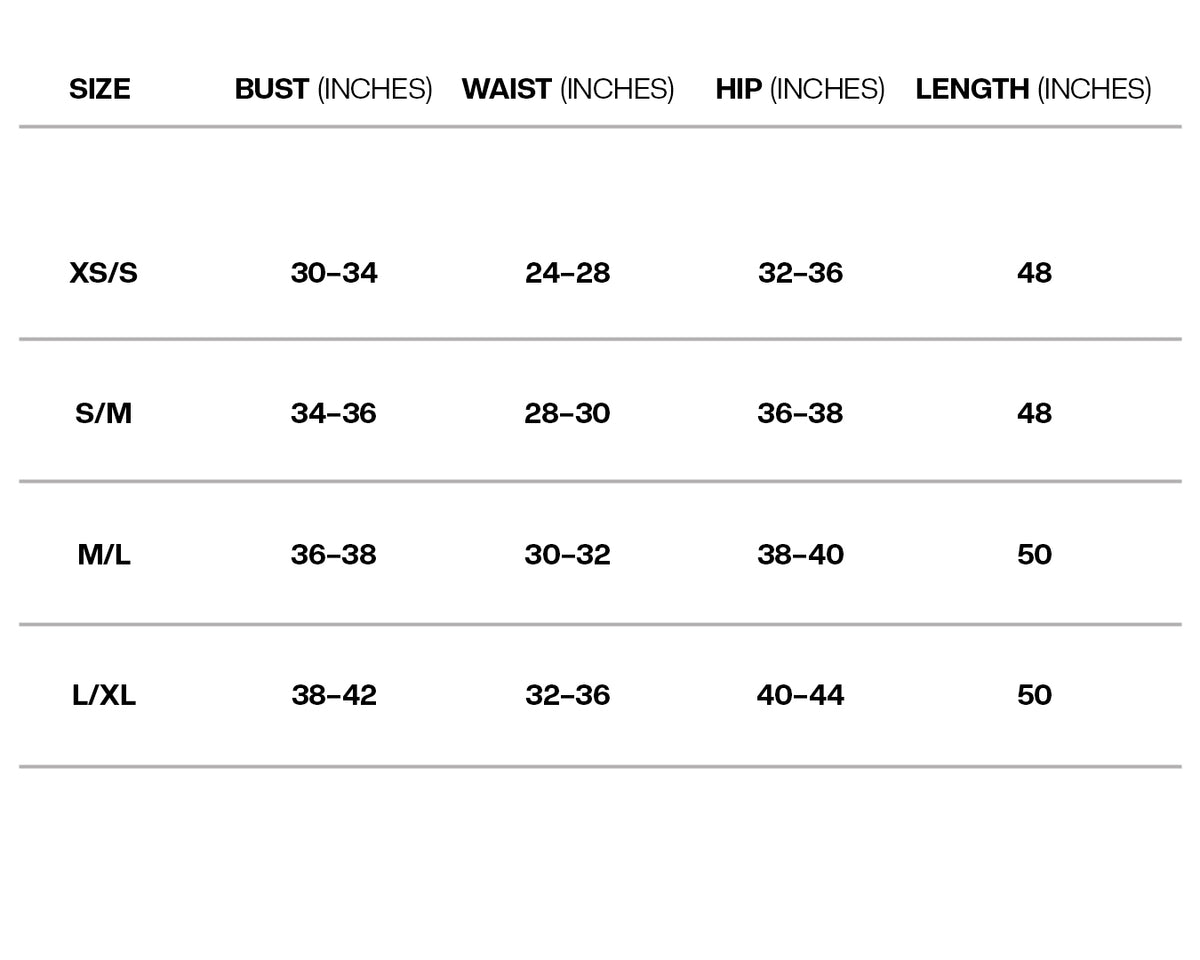Click waist value 24–28
1200x960 pixels.
tap(567, 272)
